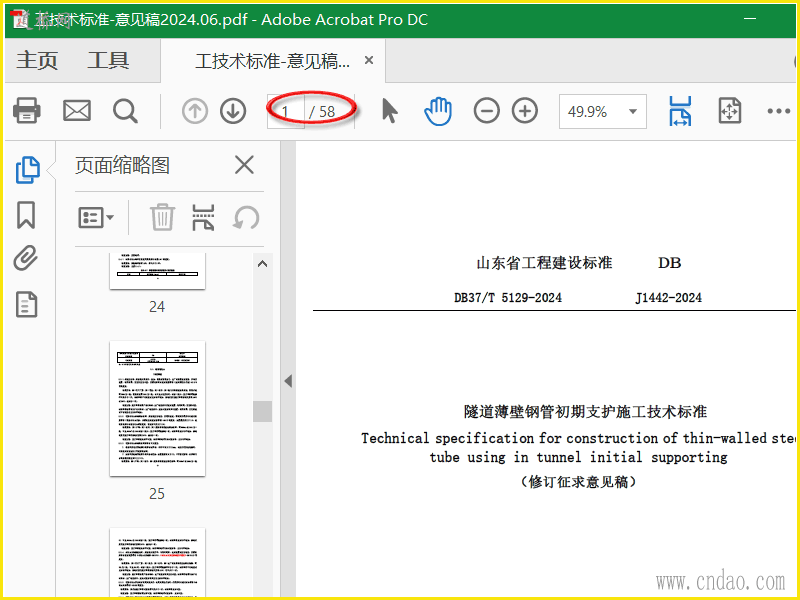The image size is (800, 600).
Task: Open the send by email envelope icon
Action: (77, 110)
